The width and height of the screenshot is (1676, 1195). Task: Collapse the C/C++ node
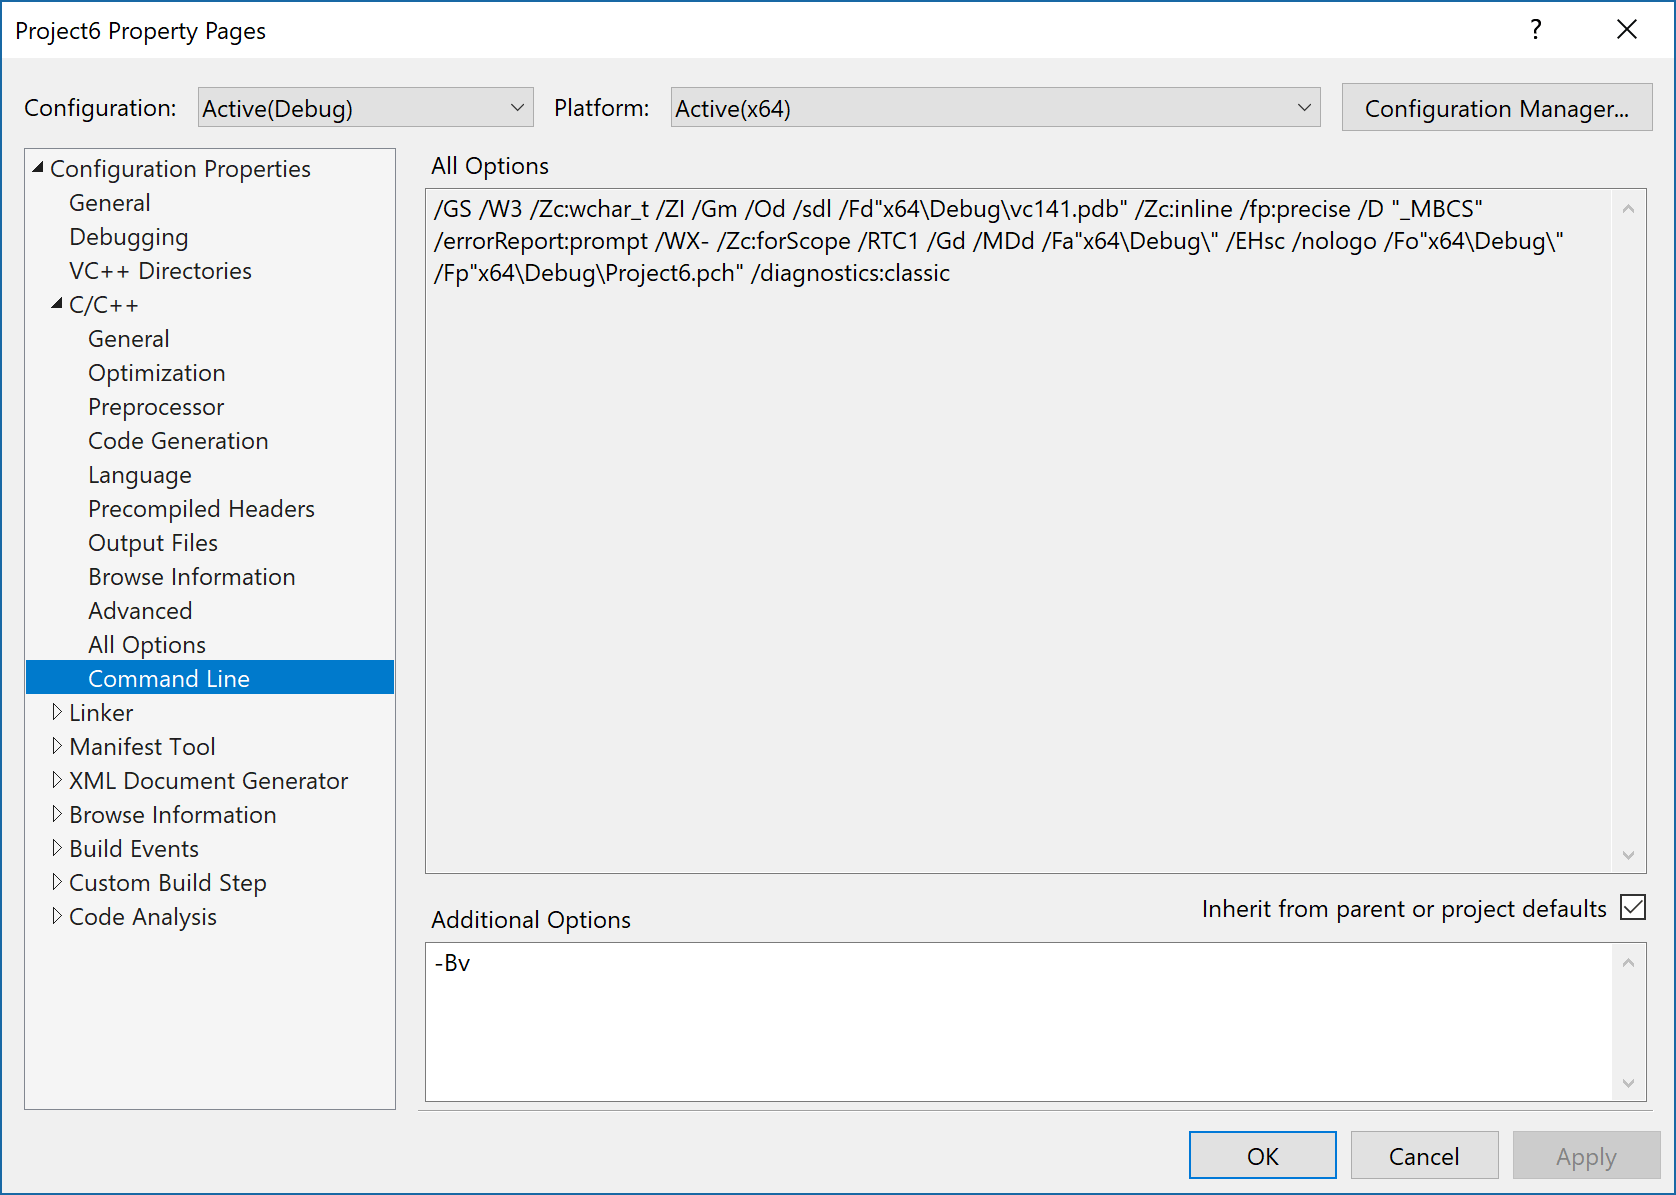click(57, 304)
